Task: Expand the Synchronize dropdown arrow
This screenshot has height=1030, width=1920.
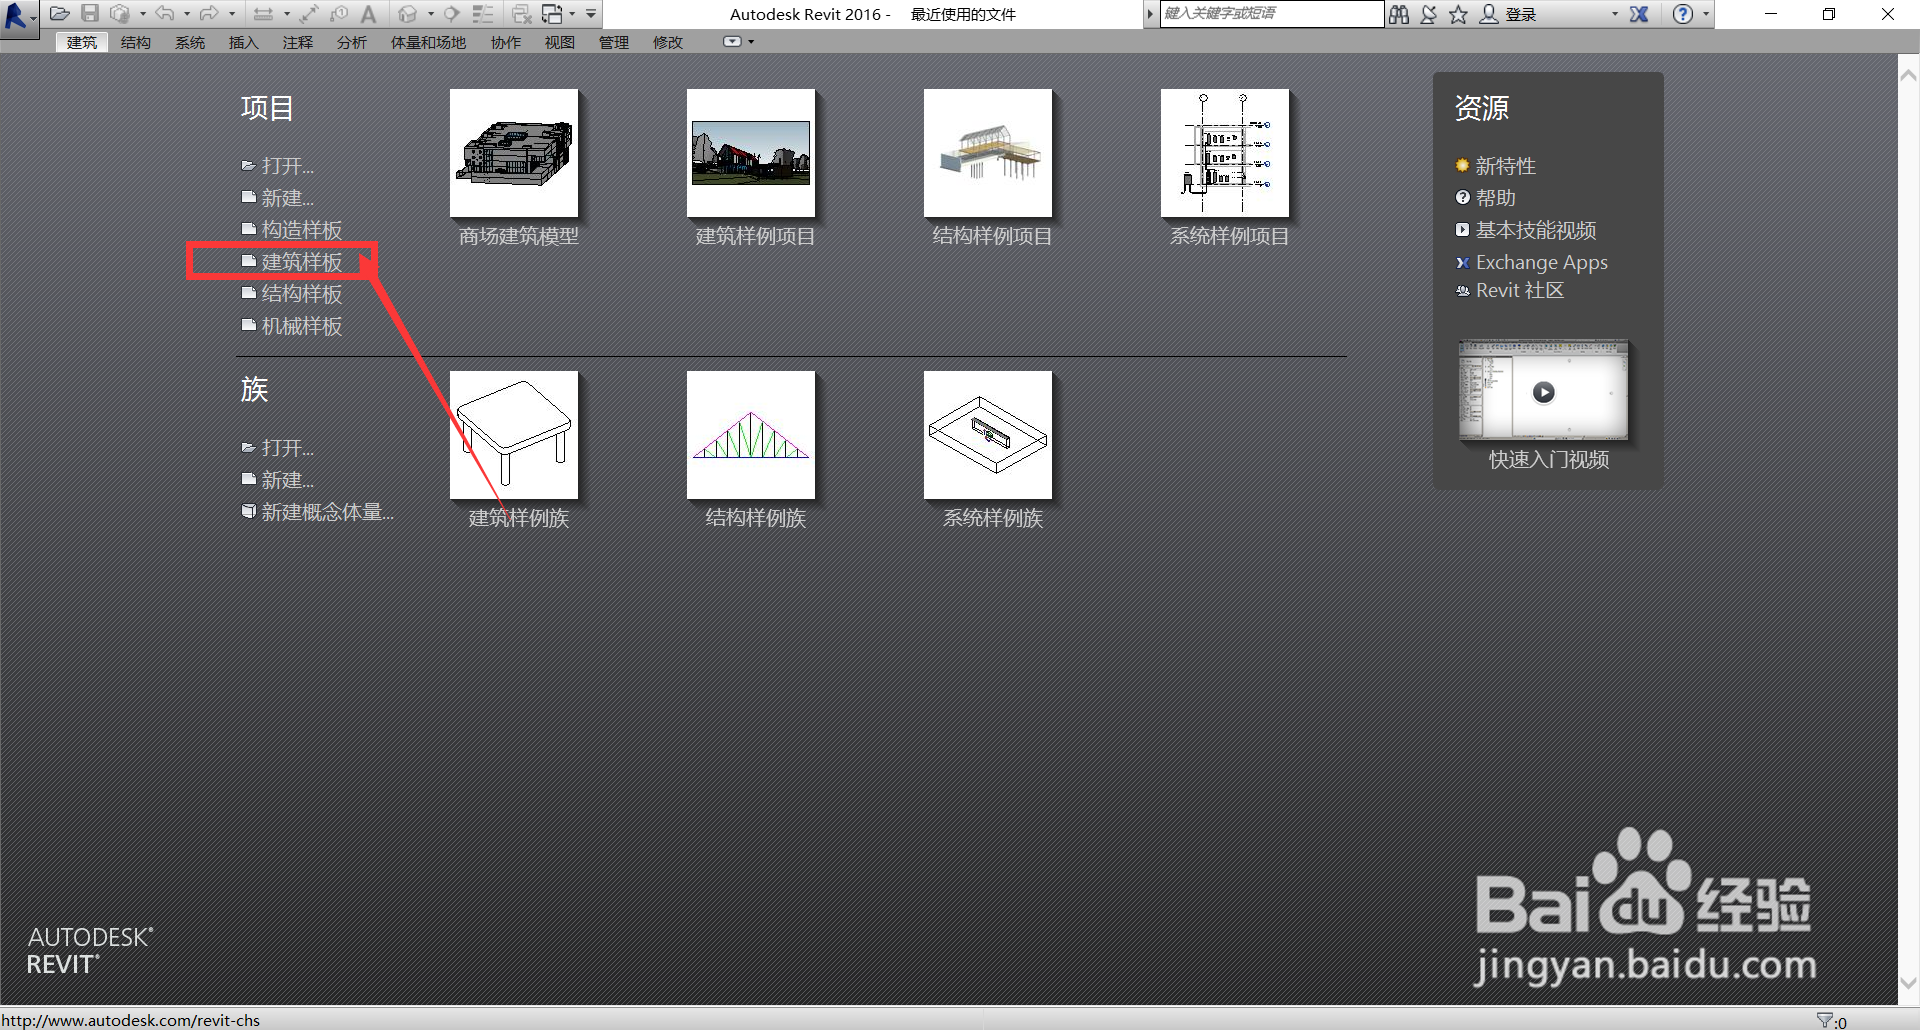Action: [143, 14]
